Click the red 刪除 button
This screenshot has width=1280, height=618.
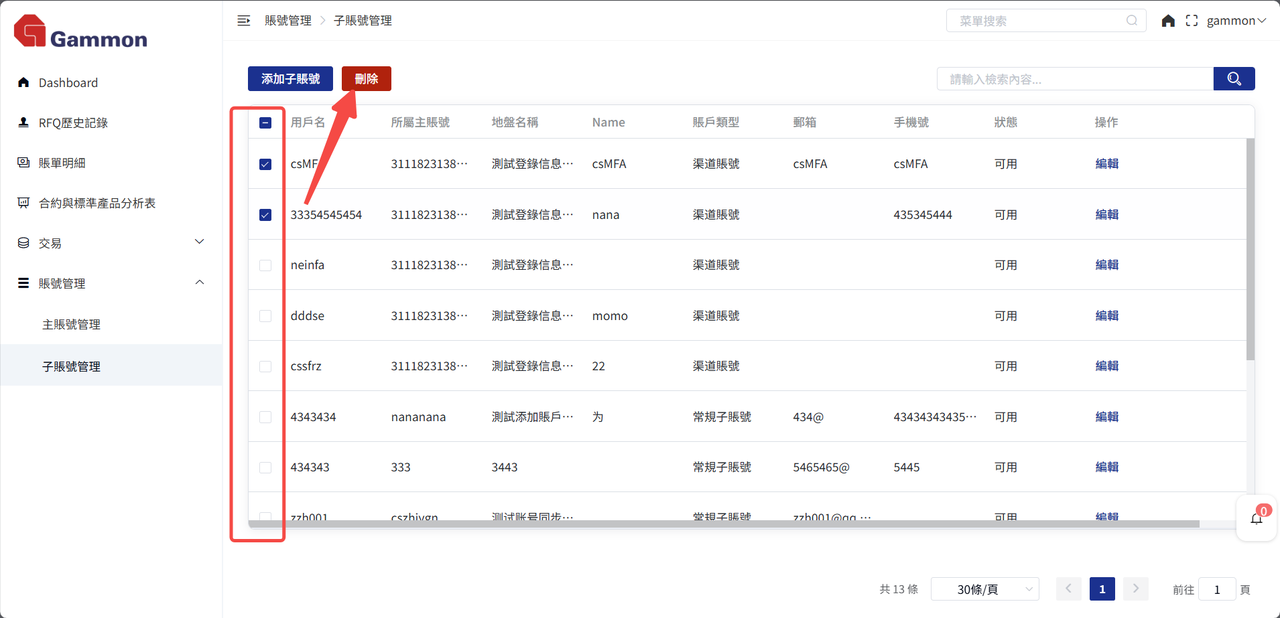pyautogui.click(x=366, y=79)
